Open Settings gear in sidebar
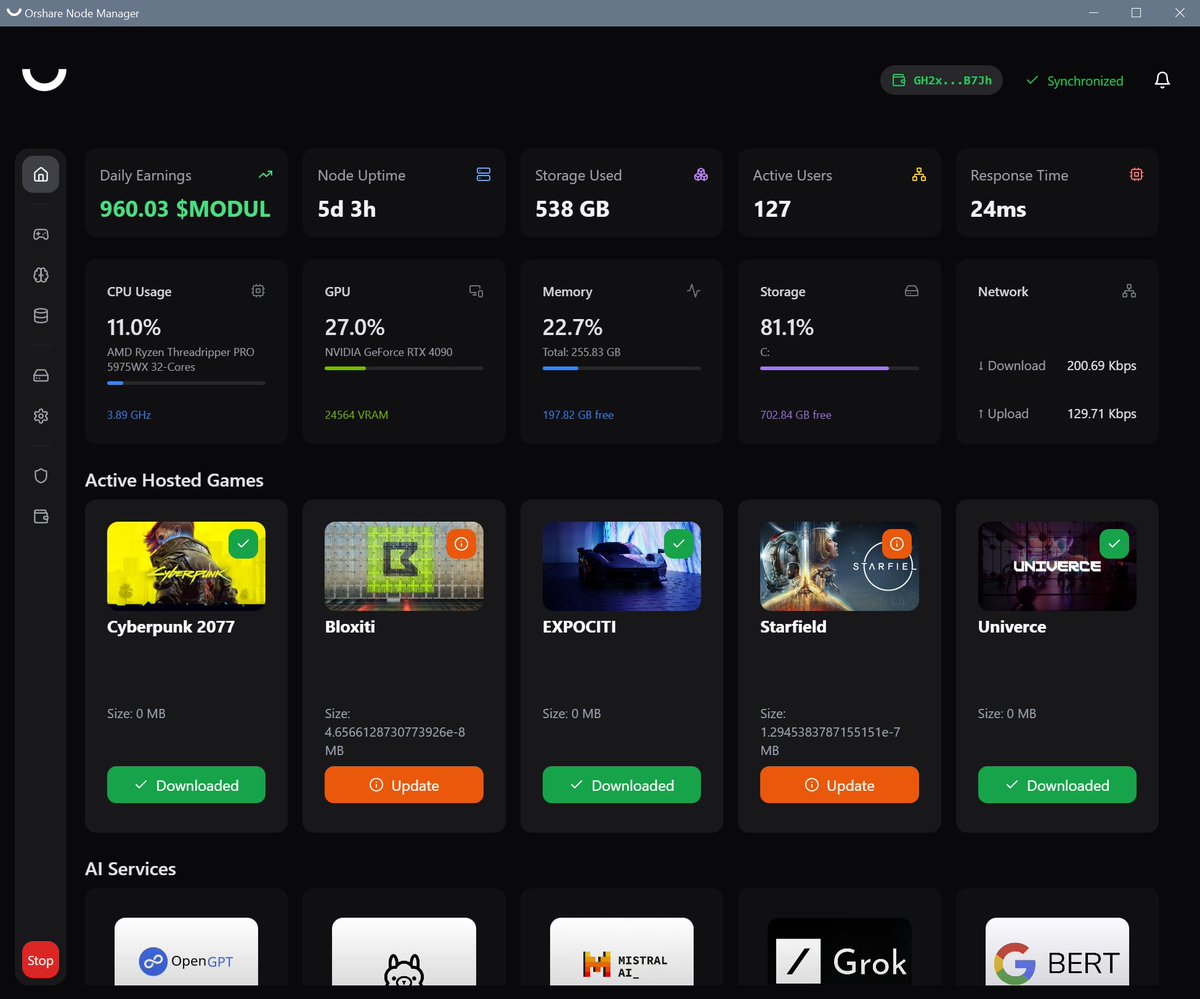This screenshot has height=999, width=1200. coord(41,416)
